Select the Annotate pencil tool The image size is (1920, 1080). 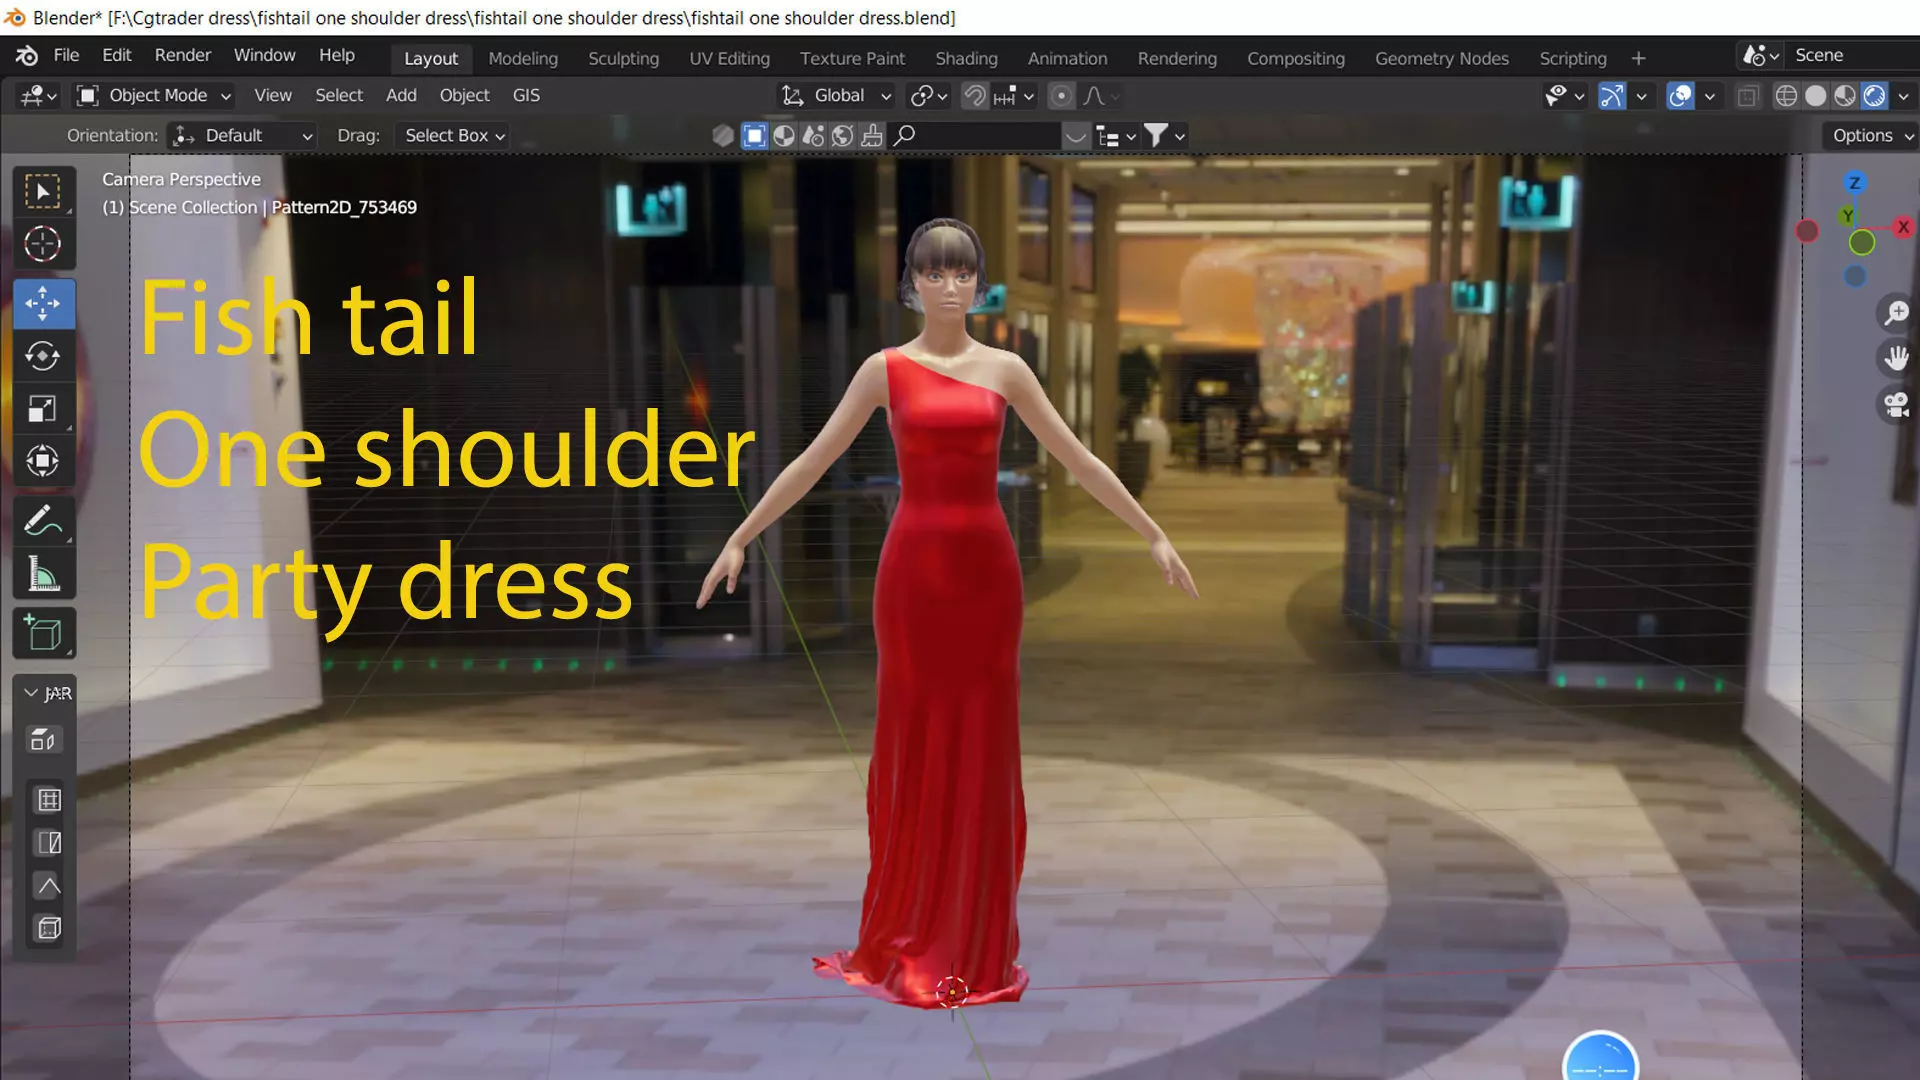42,521
